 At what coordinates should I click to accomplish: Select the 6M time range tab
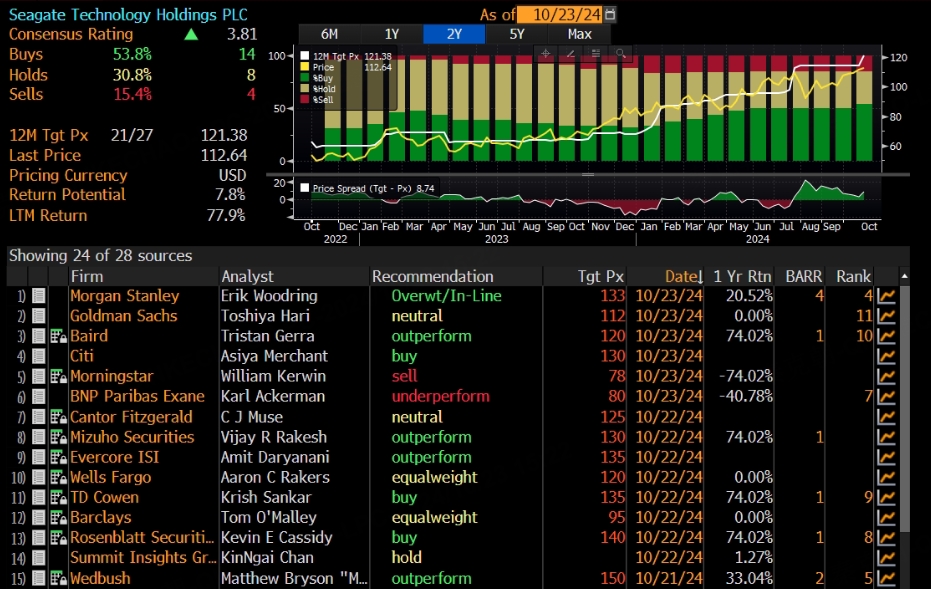pyautogui.click(x=328, y=34)
